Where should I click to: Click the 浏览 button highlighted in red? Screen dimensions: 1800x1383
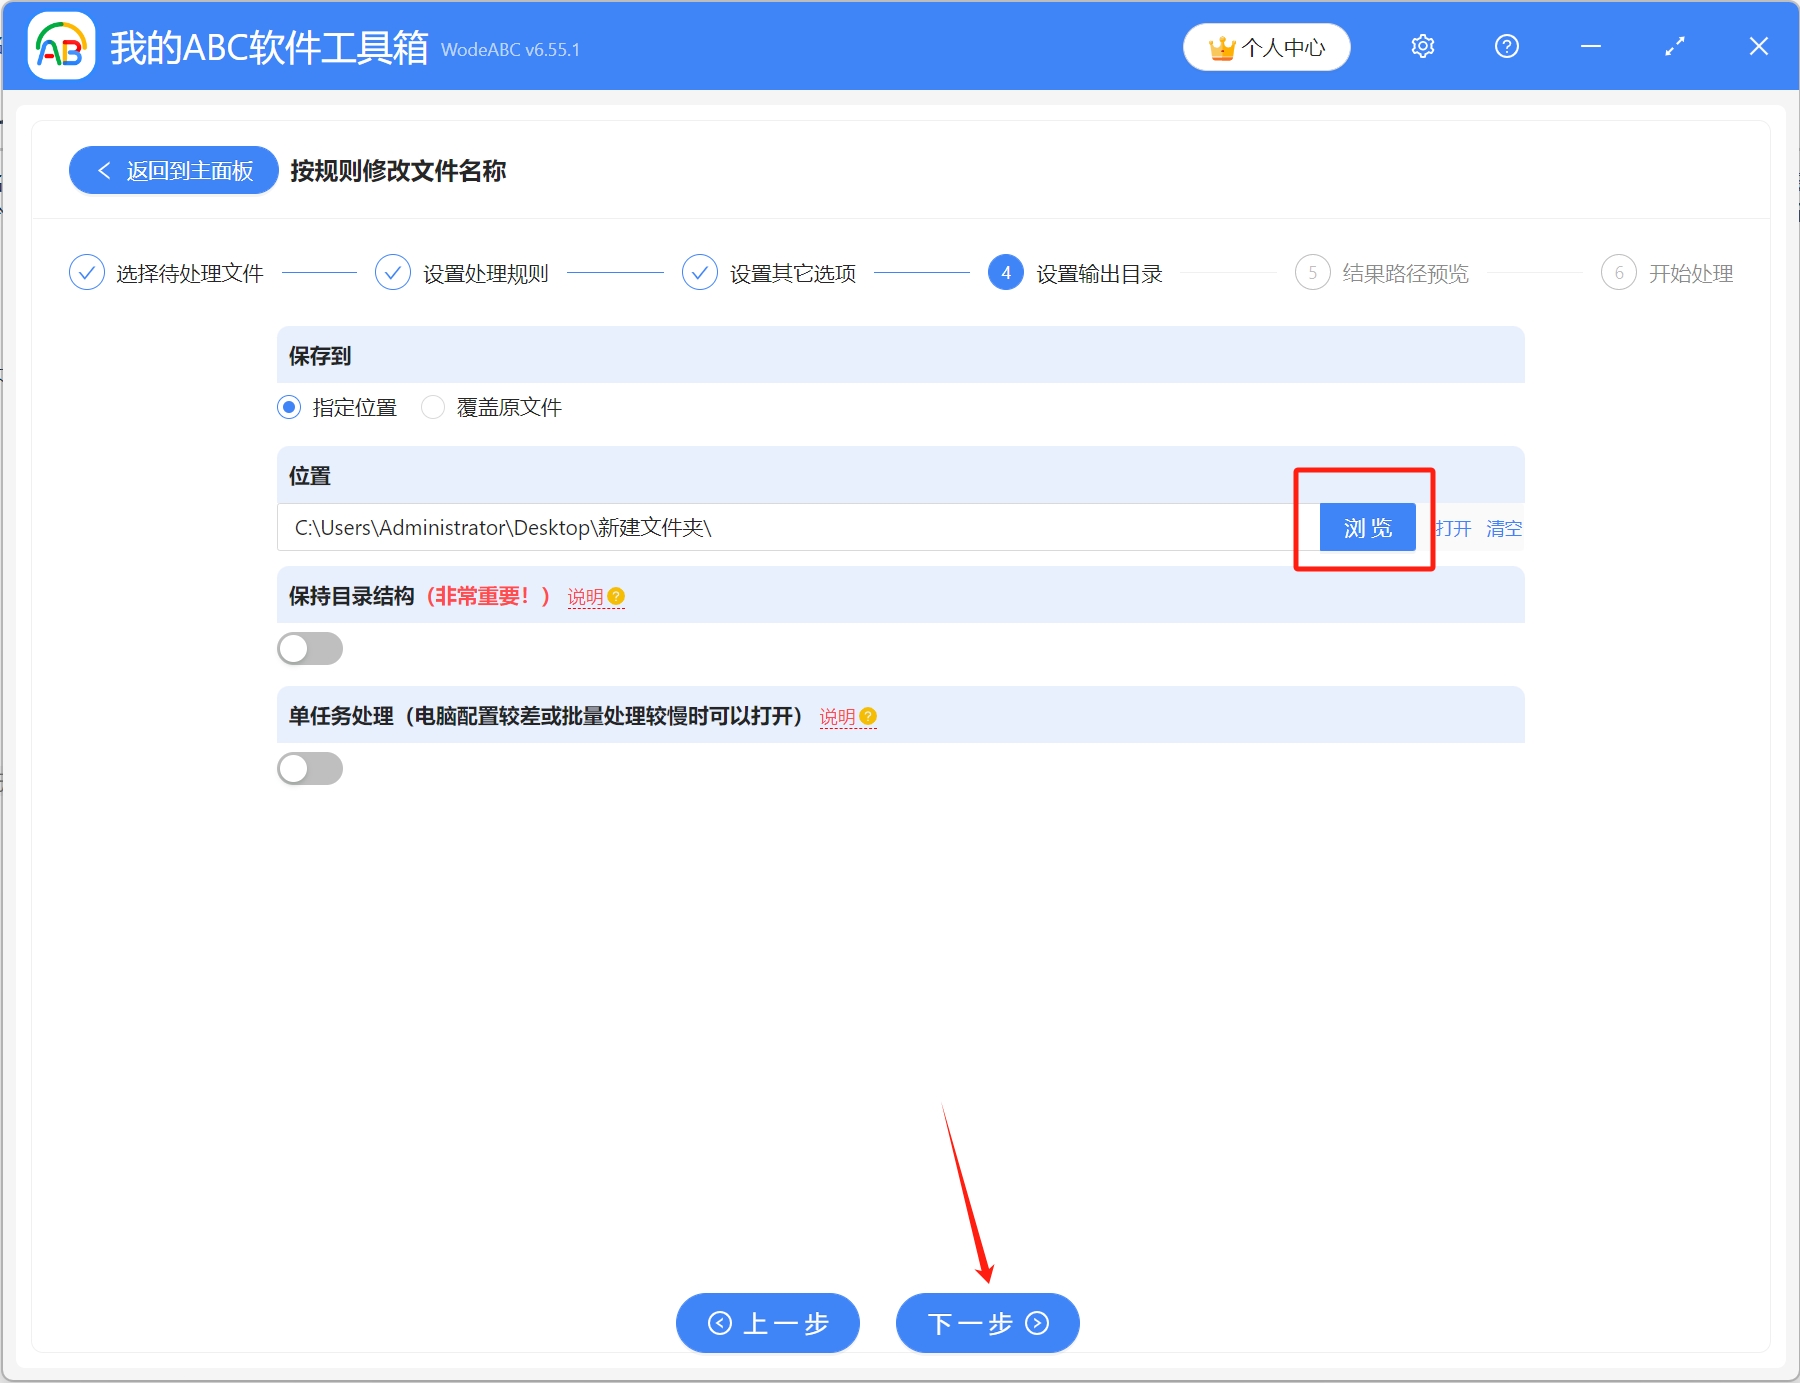tap(1366, 527)
